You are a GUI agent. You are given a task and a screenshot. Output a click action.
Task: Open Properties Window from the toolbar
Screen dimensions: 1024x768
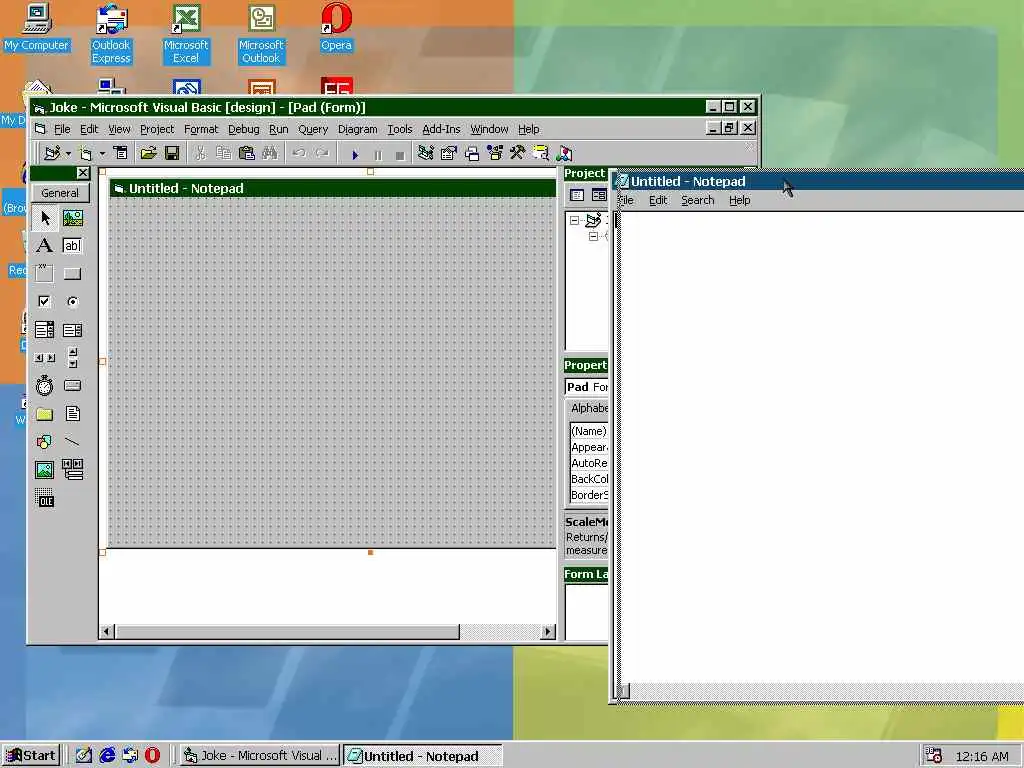[449, 153]
